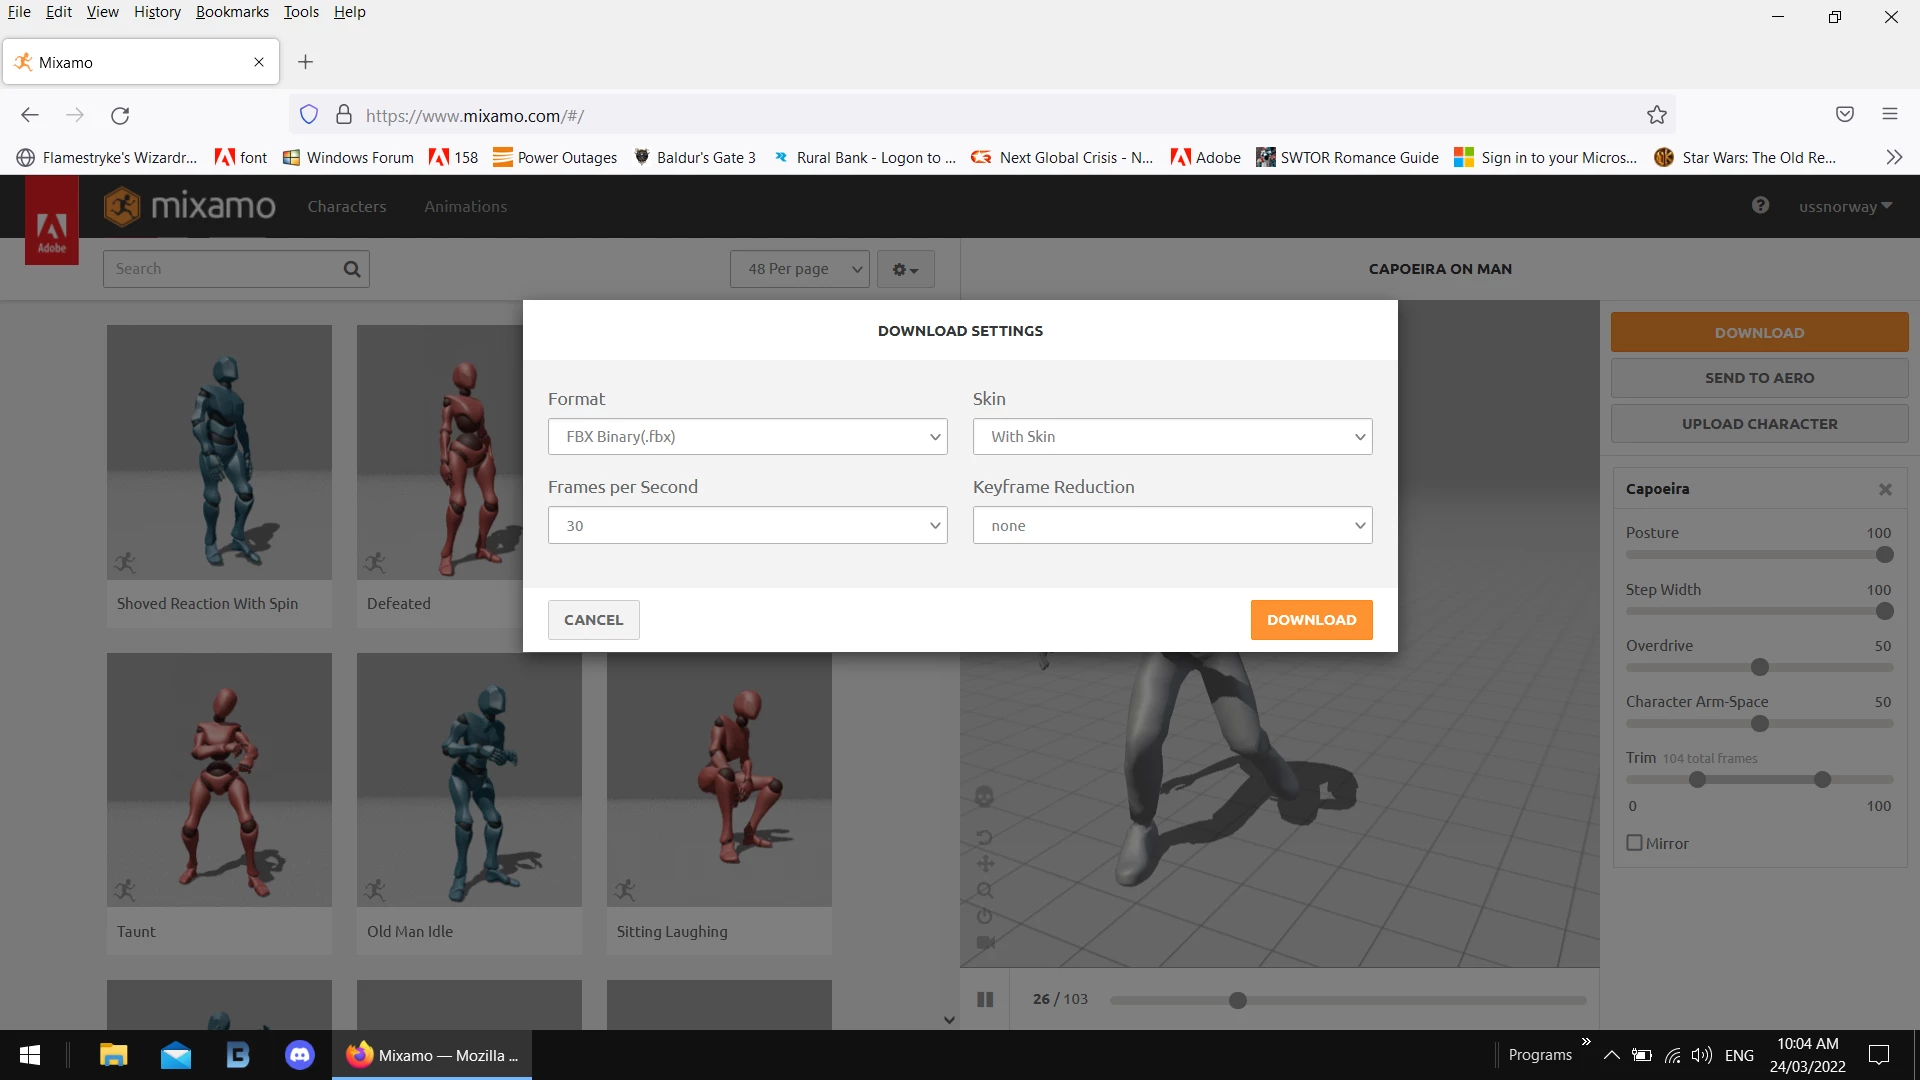
Task: Expand the Skin dropdown
Action: [x=1172, y=437]
